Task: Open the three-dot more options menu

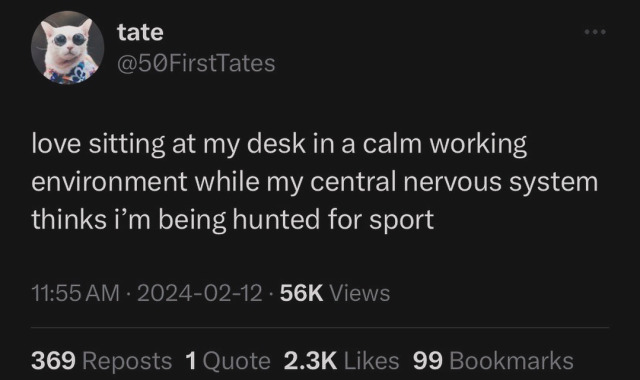Action: [595, 32]
